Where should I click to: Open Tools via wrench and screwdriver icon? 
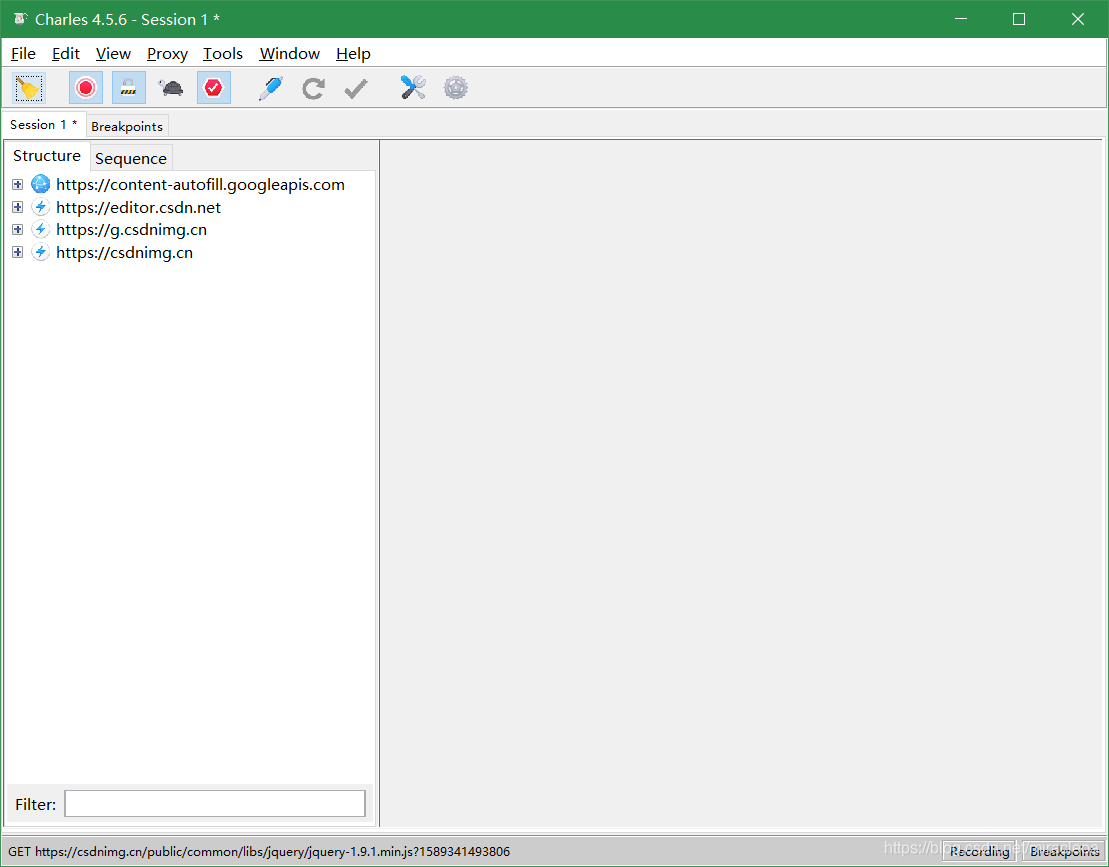[x=413, y=88]
